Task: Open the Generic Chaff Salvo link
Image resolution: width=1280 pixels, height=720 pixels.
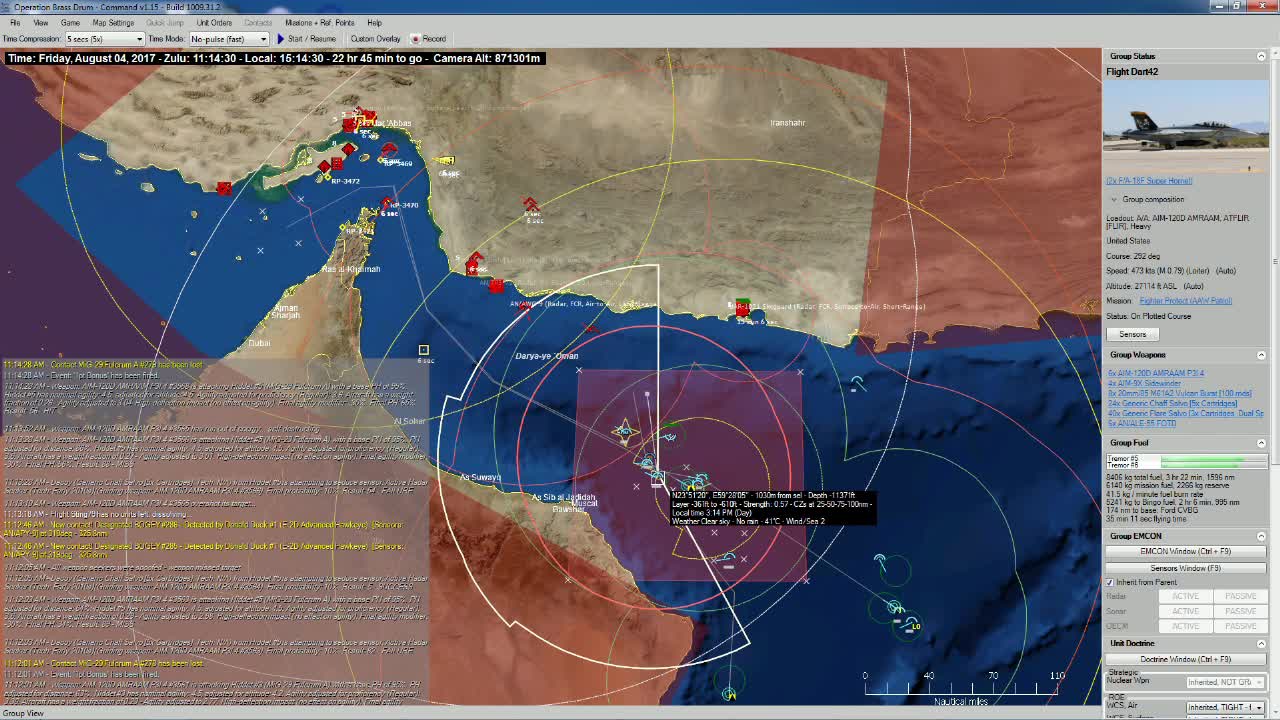Action: pos(1172,403)
